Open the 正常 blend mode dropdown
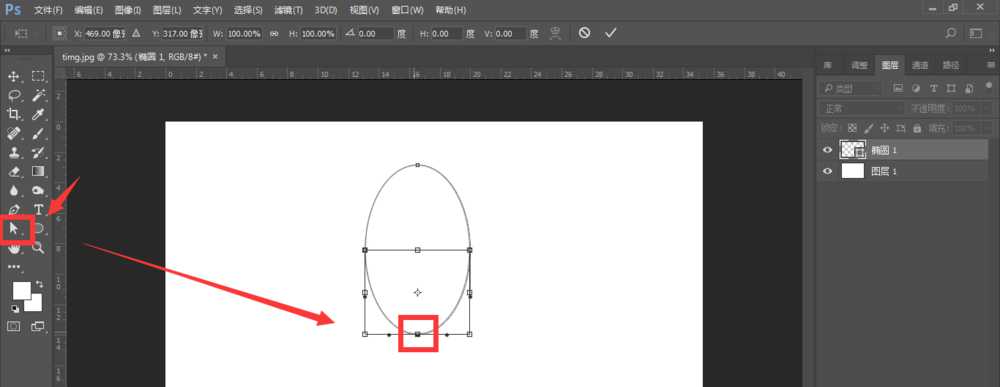This screenshot has width=1000, height=387. (x=862, y=108)
